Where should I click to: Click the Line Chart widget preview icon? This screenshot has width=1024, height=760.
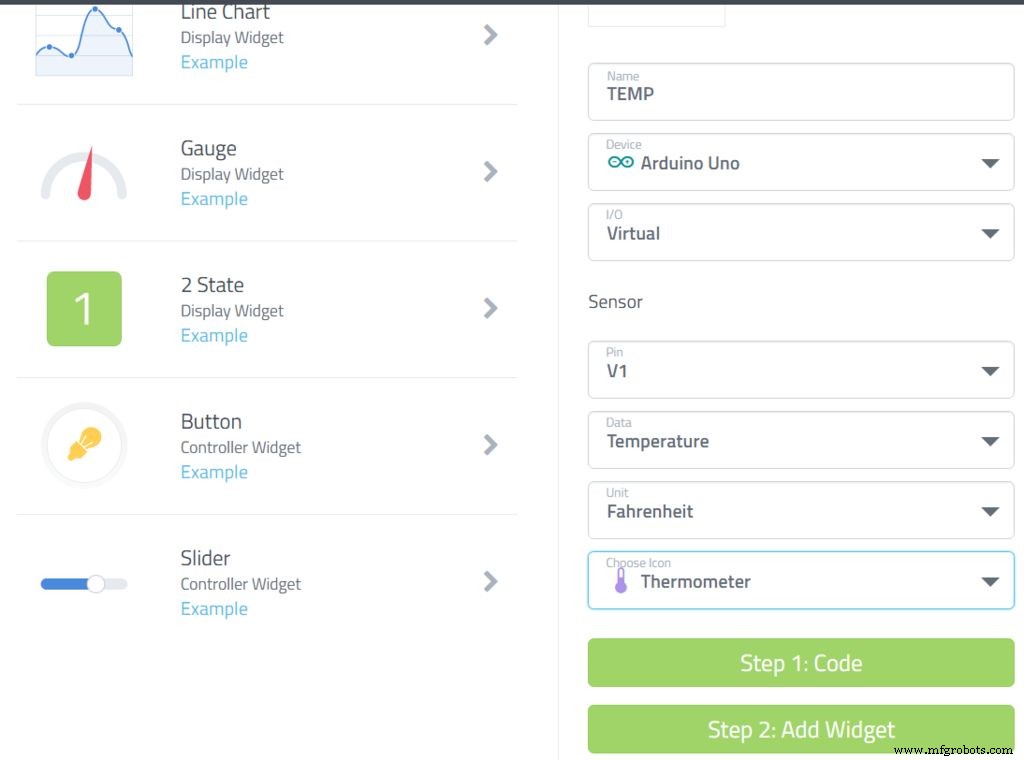[84, 40]
